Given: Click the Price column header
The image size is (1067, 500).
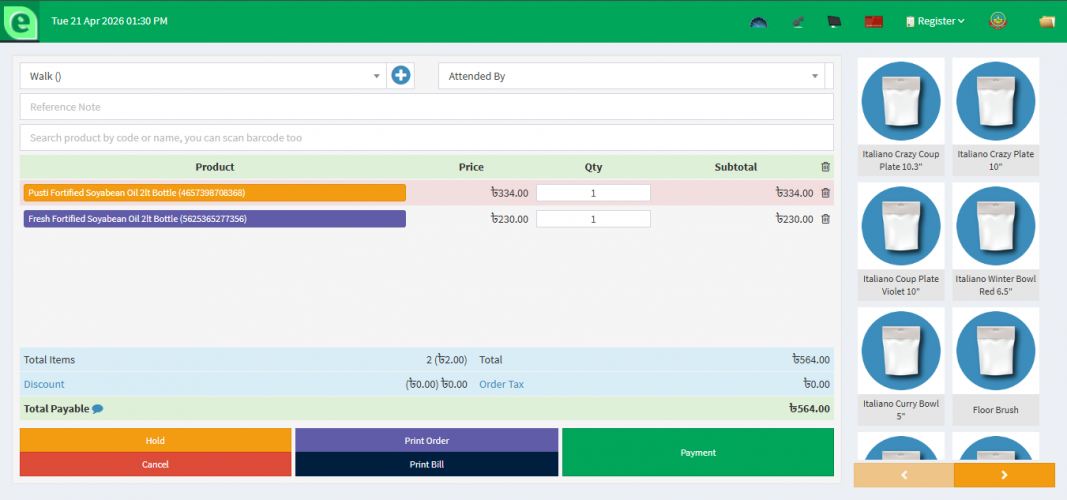Looking at the screenshot, I should click(x=471, y=167).
